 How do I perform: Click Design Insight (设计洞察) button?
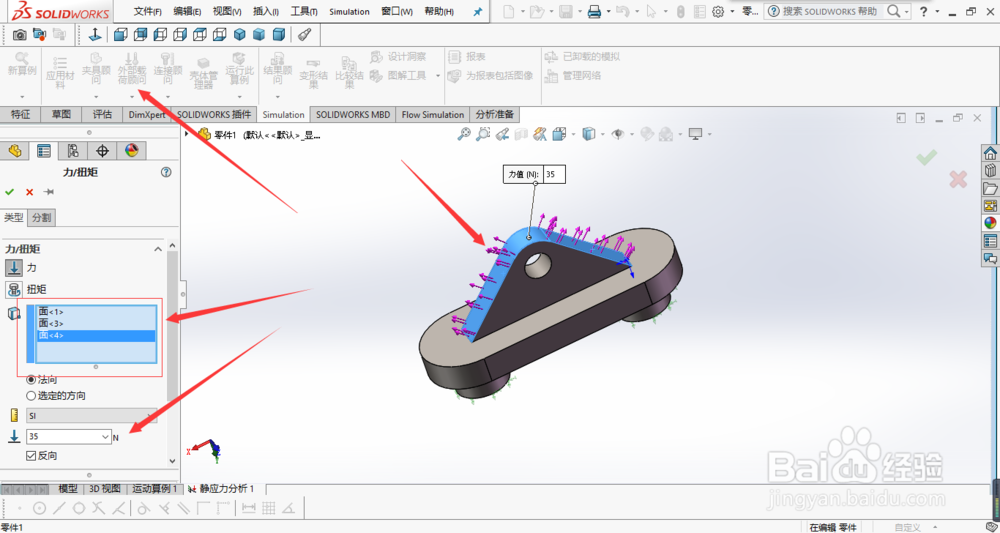[399, 57]
